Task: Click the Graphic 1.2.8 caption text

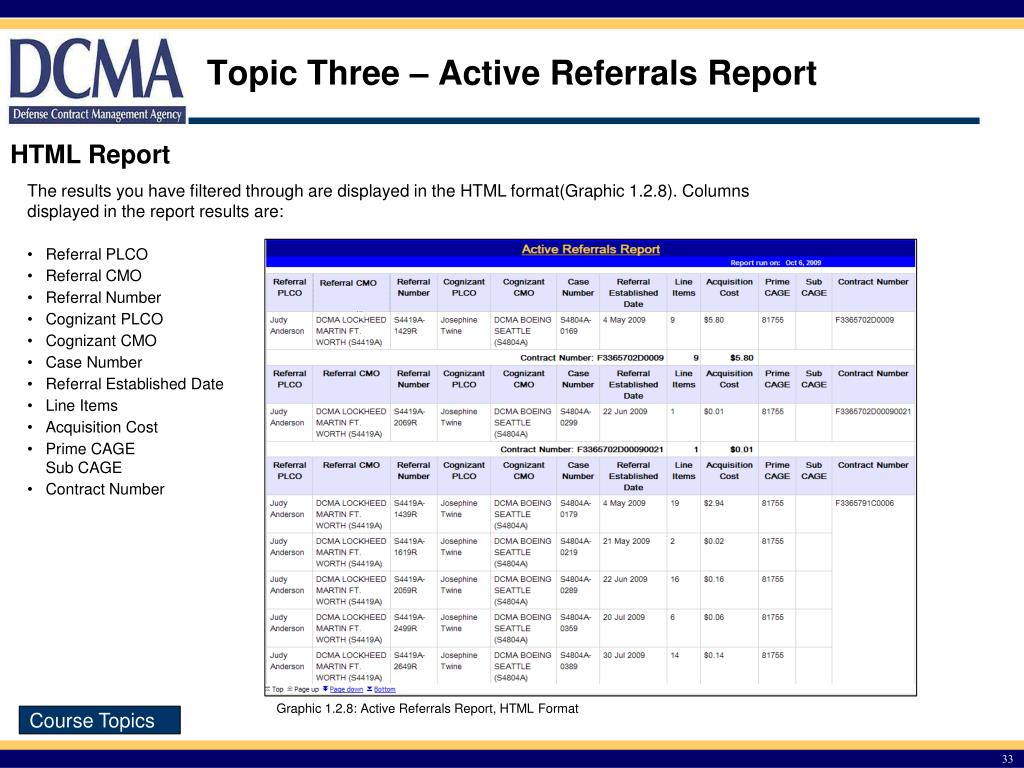Action: pyautogui.click(x=427, y=708)
